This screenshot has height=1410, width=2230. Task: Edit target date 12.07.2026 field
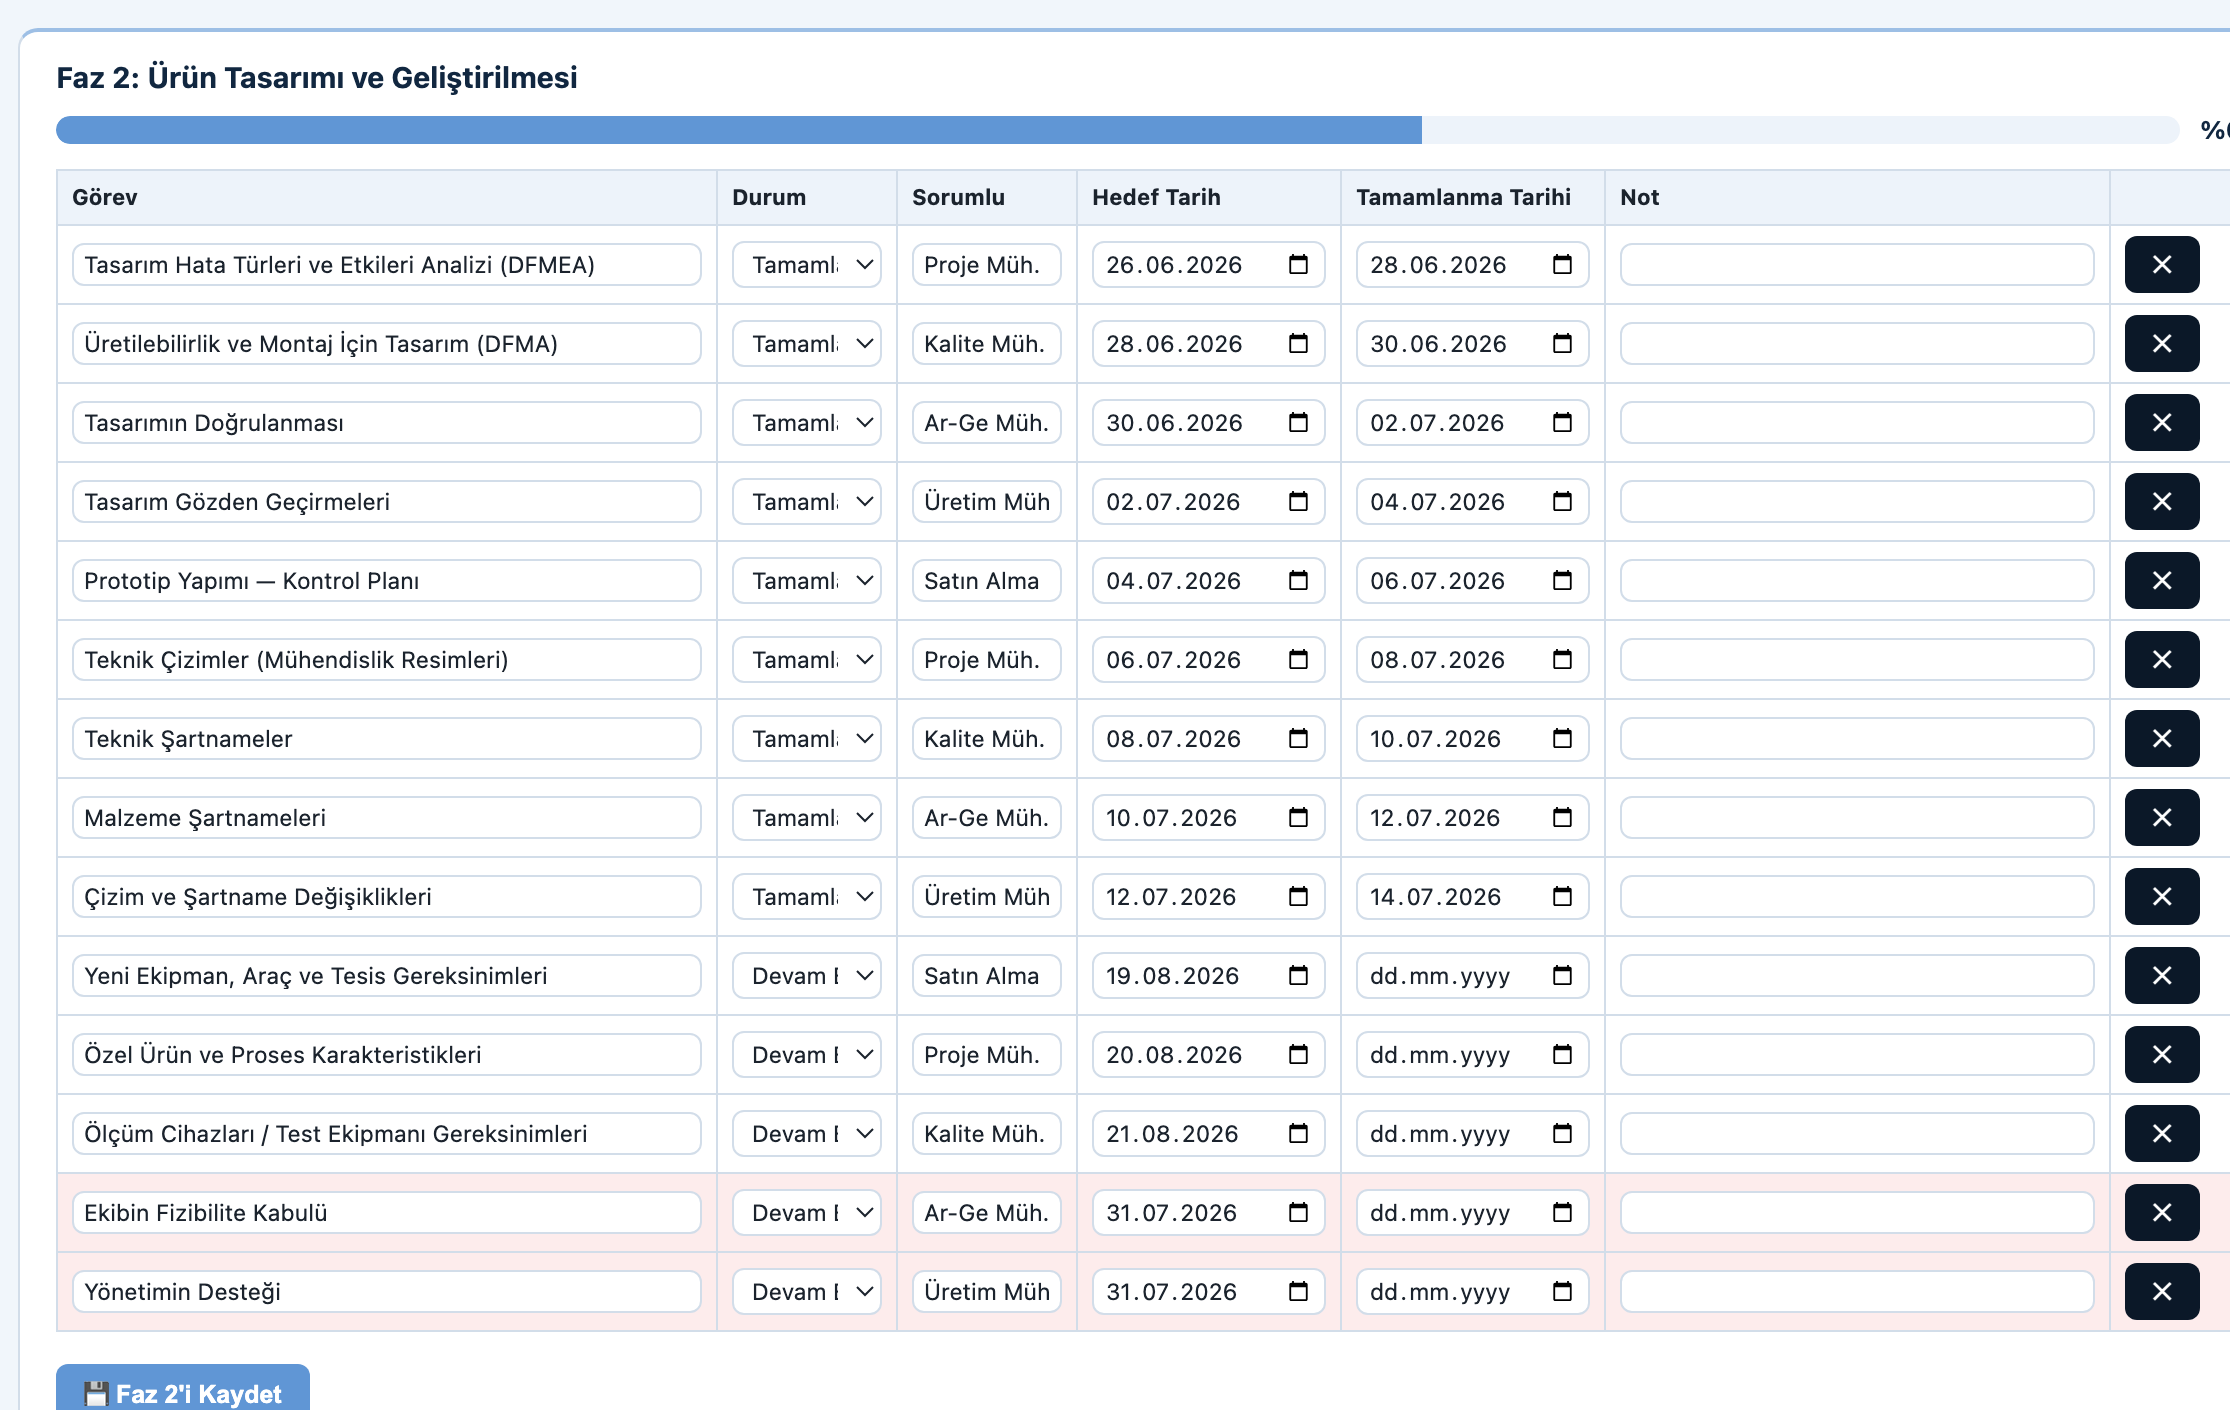tap(1209, 897)
